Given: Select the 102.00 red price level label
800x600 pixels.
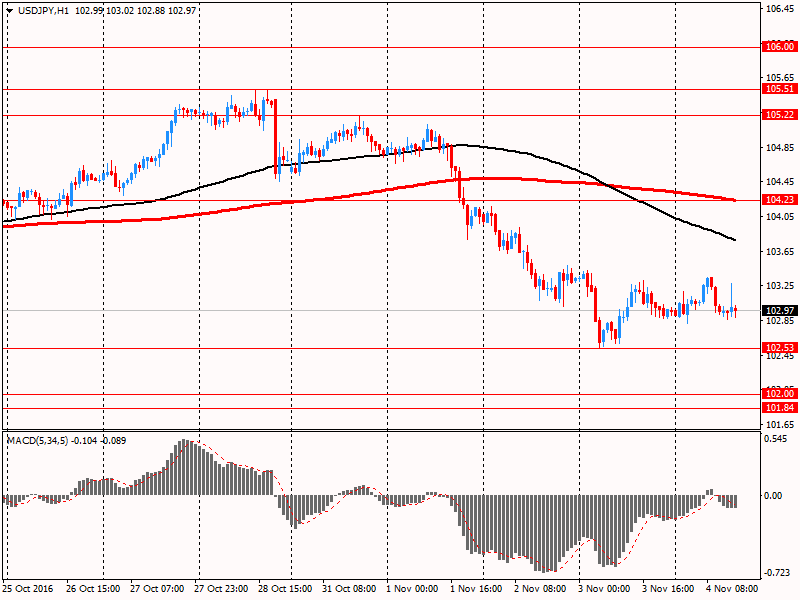Looking at the screenshot, I should [x=780, y=393].
